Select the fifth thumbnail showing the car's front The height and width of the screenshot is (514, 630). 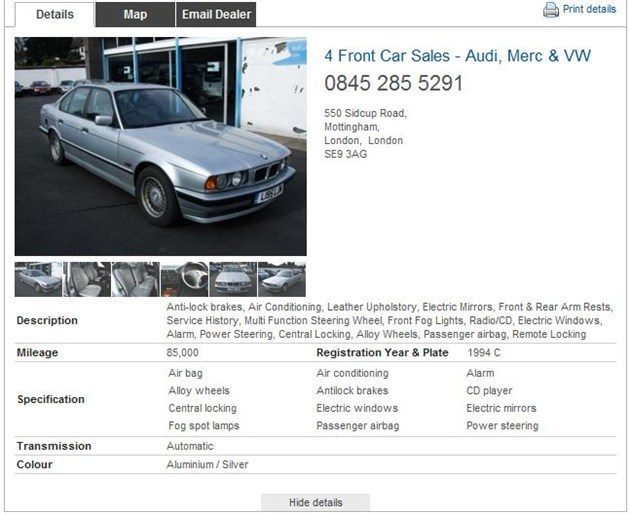233,279
